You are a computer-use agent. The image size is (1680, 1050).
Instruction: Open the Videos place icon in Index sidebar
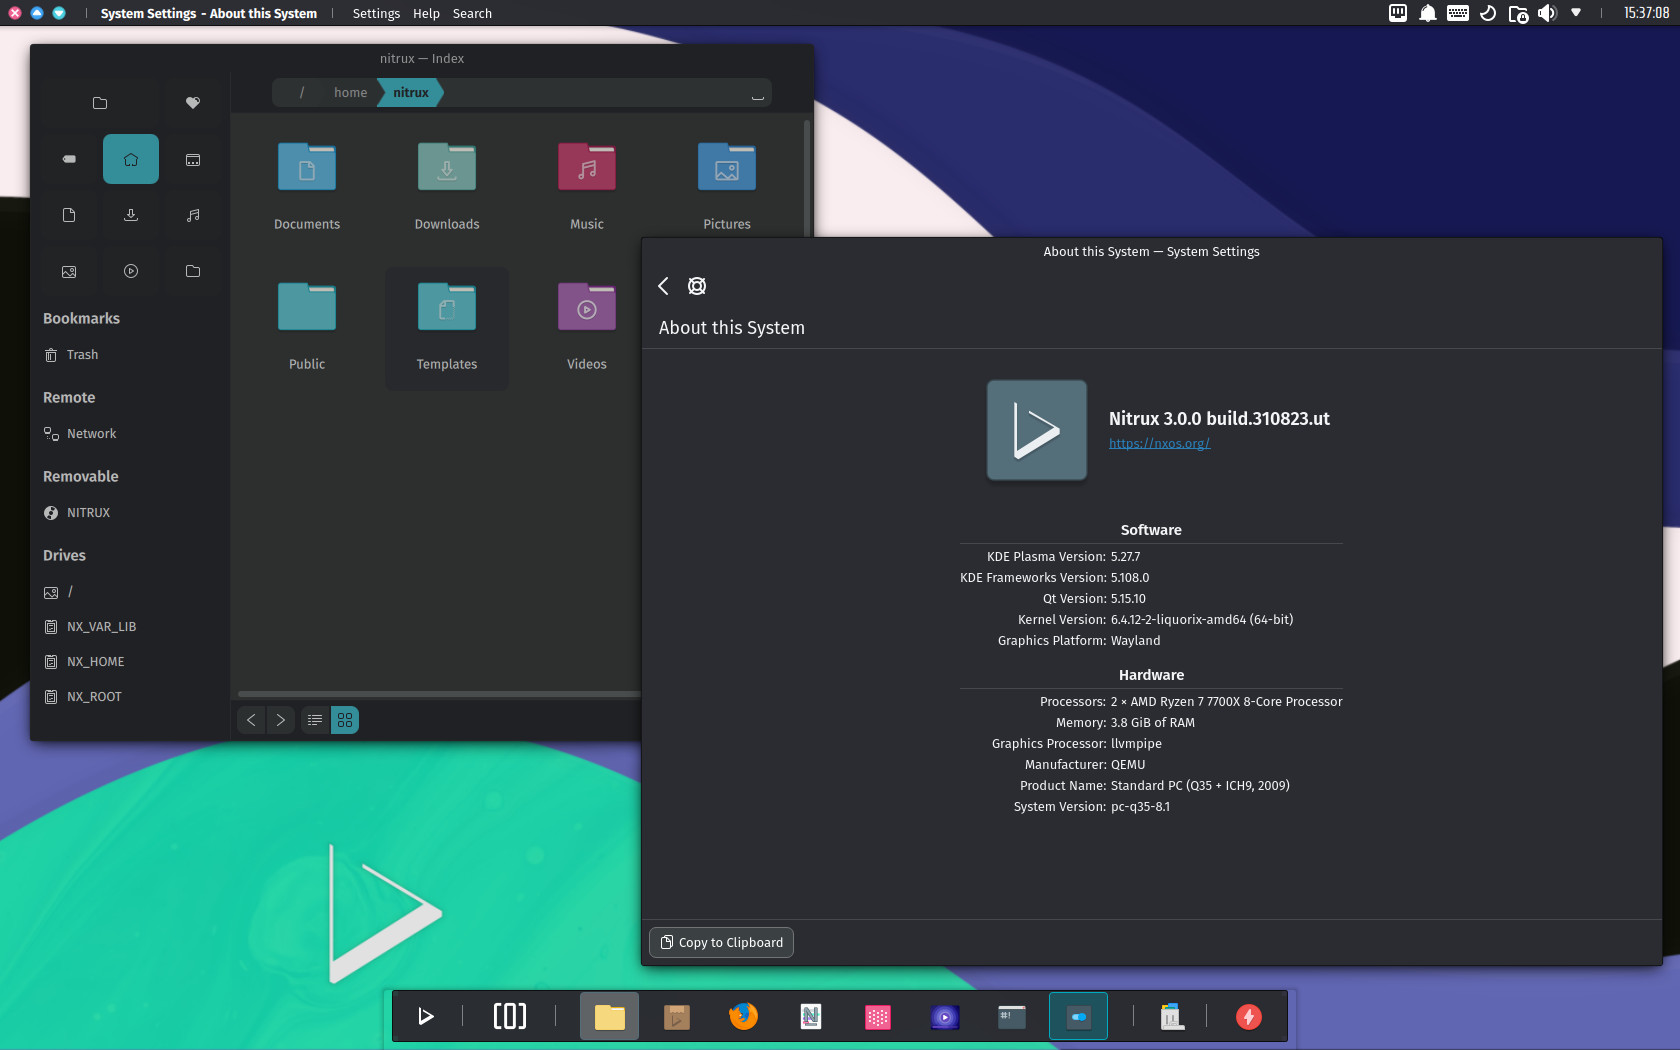pyautogui.click(x=131, y=271)
